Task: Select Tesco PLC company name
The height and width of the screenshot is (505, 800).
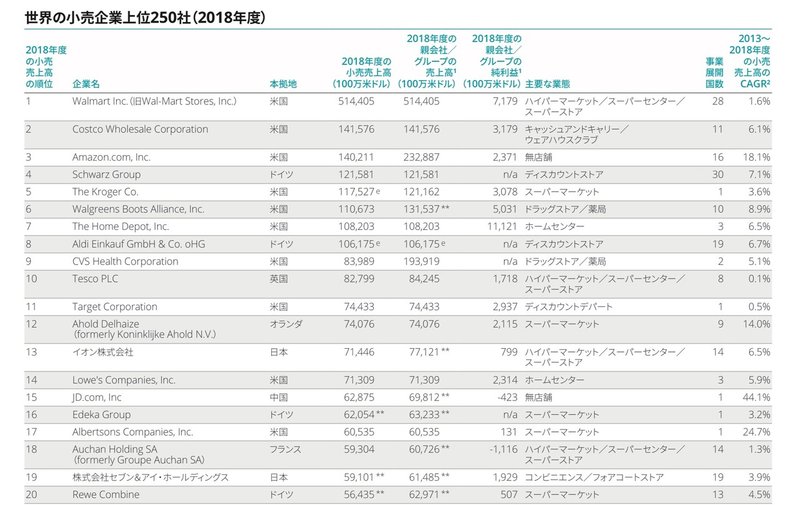Action: tap(95, 279)
